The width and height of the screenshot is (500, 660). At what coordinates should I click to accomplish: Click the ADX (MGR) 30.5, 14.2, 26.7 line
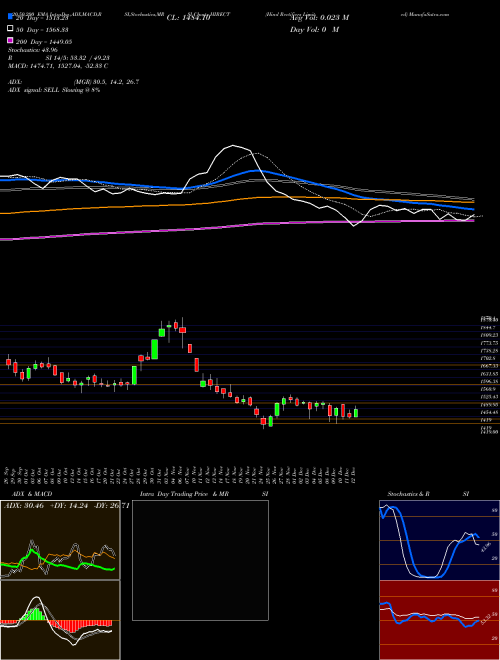74,82
